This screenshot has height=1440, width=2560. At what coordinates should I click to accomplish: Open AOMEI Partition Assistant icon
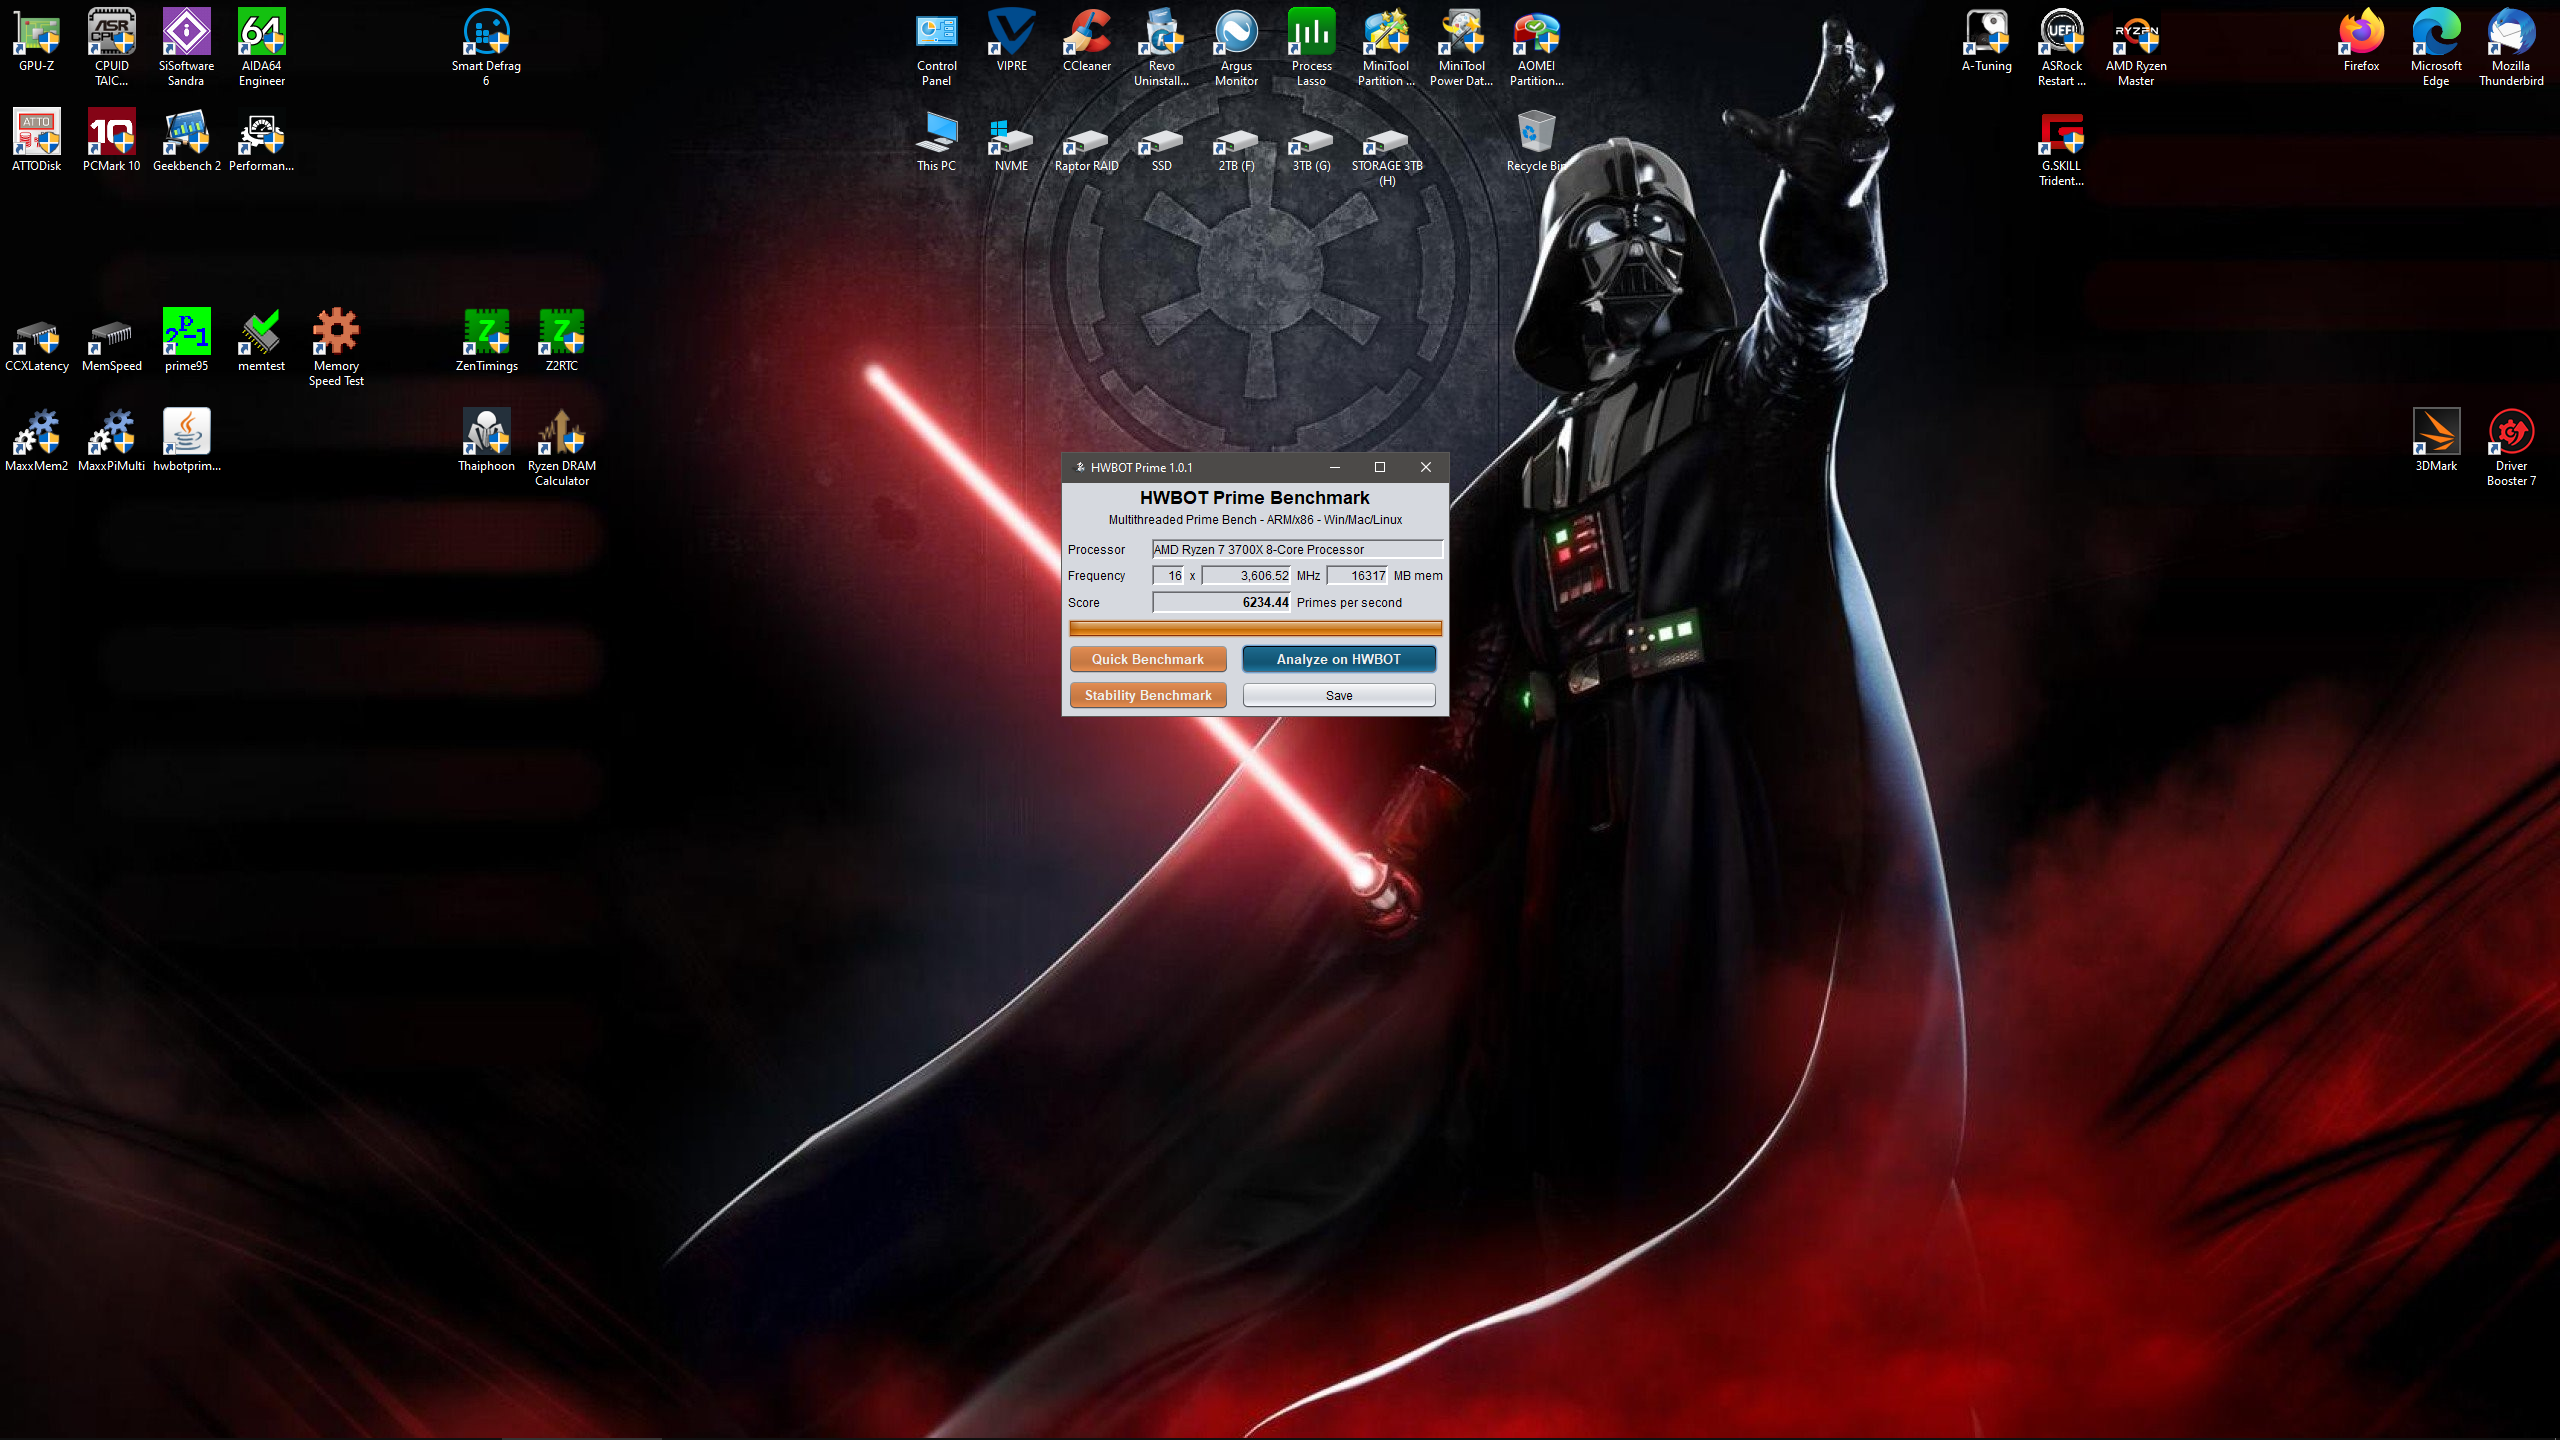[x=1537, y=47]
